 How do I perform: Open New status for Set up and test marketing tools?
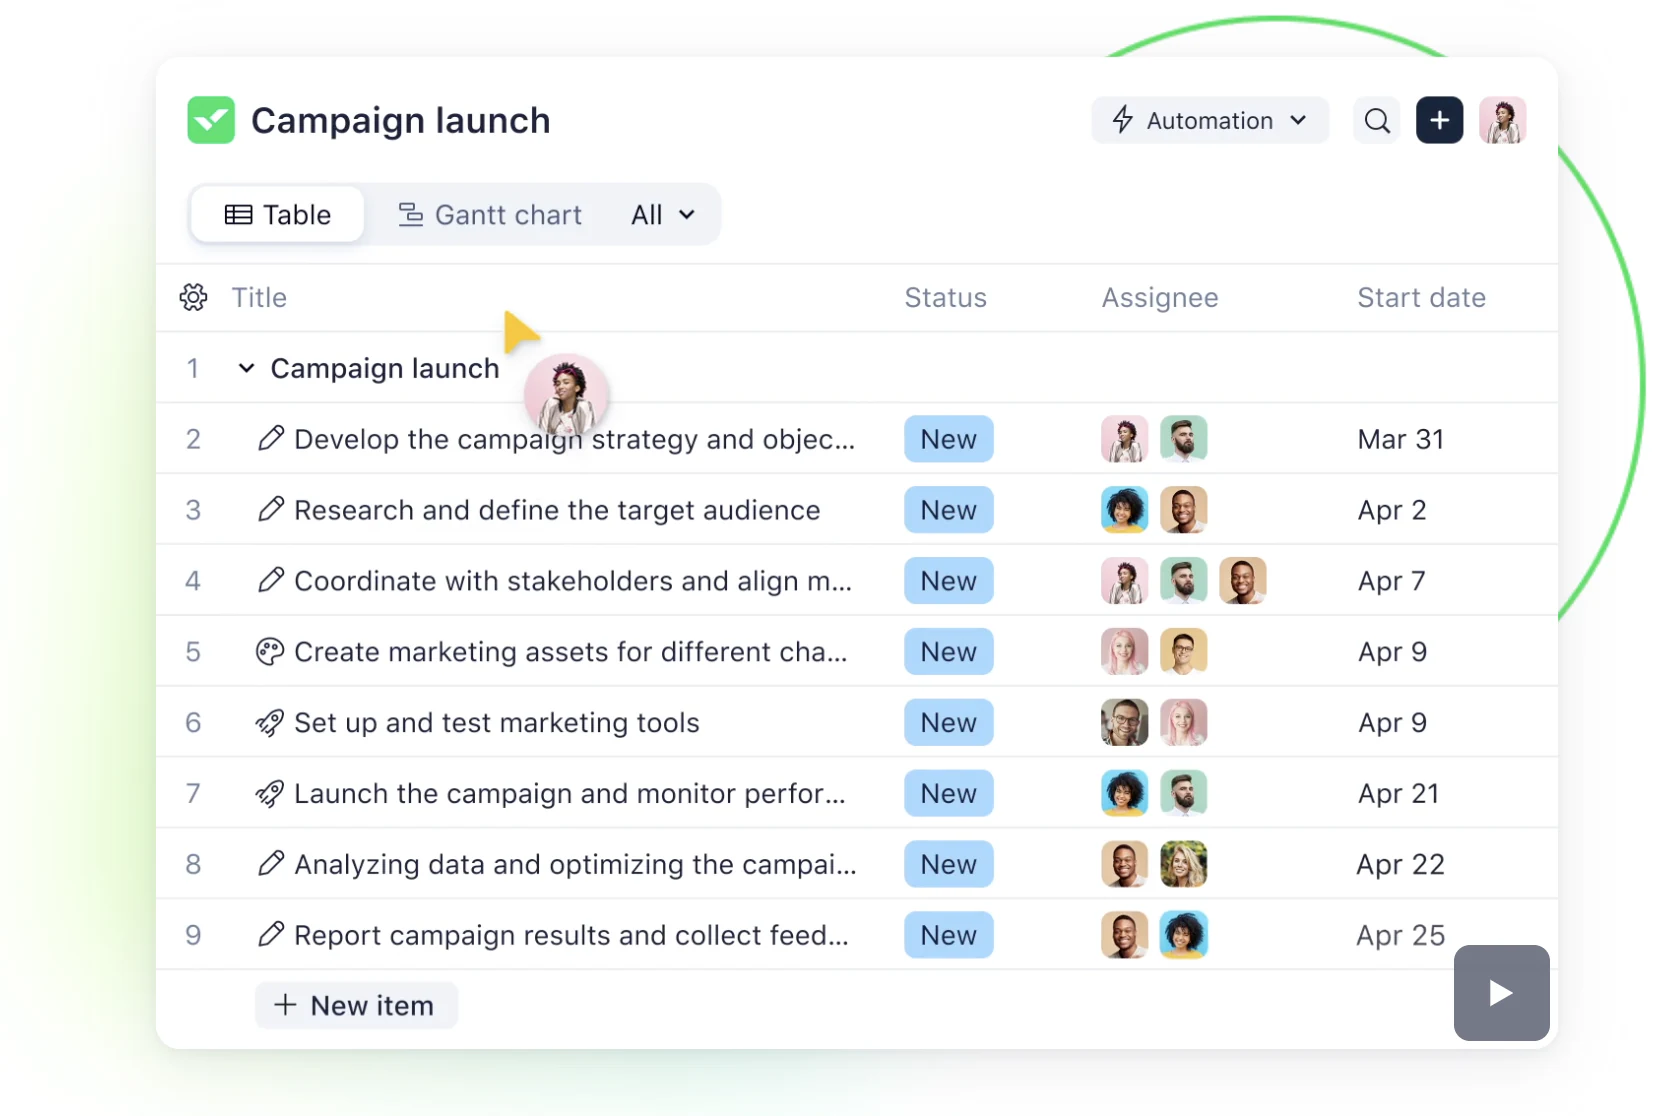click(949, 722)
